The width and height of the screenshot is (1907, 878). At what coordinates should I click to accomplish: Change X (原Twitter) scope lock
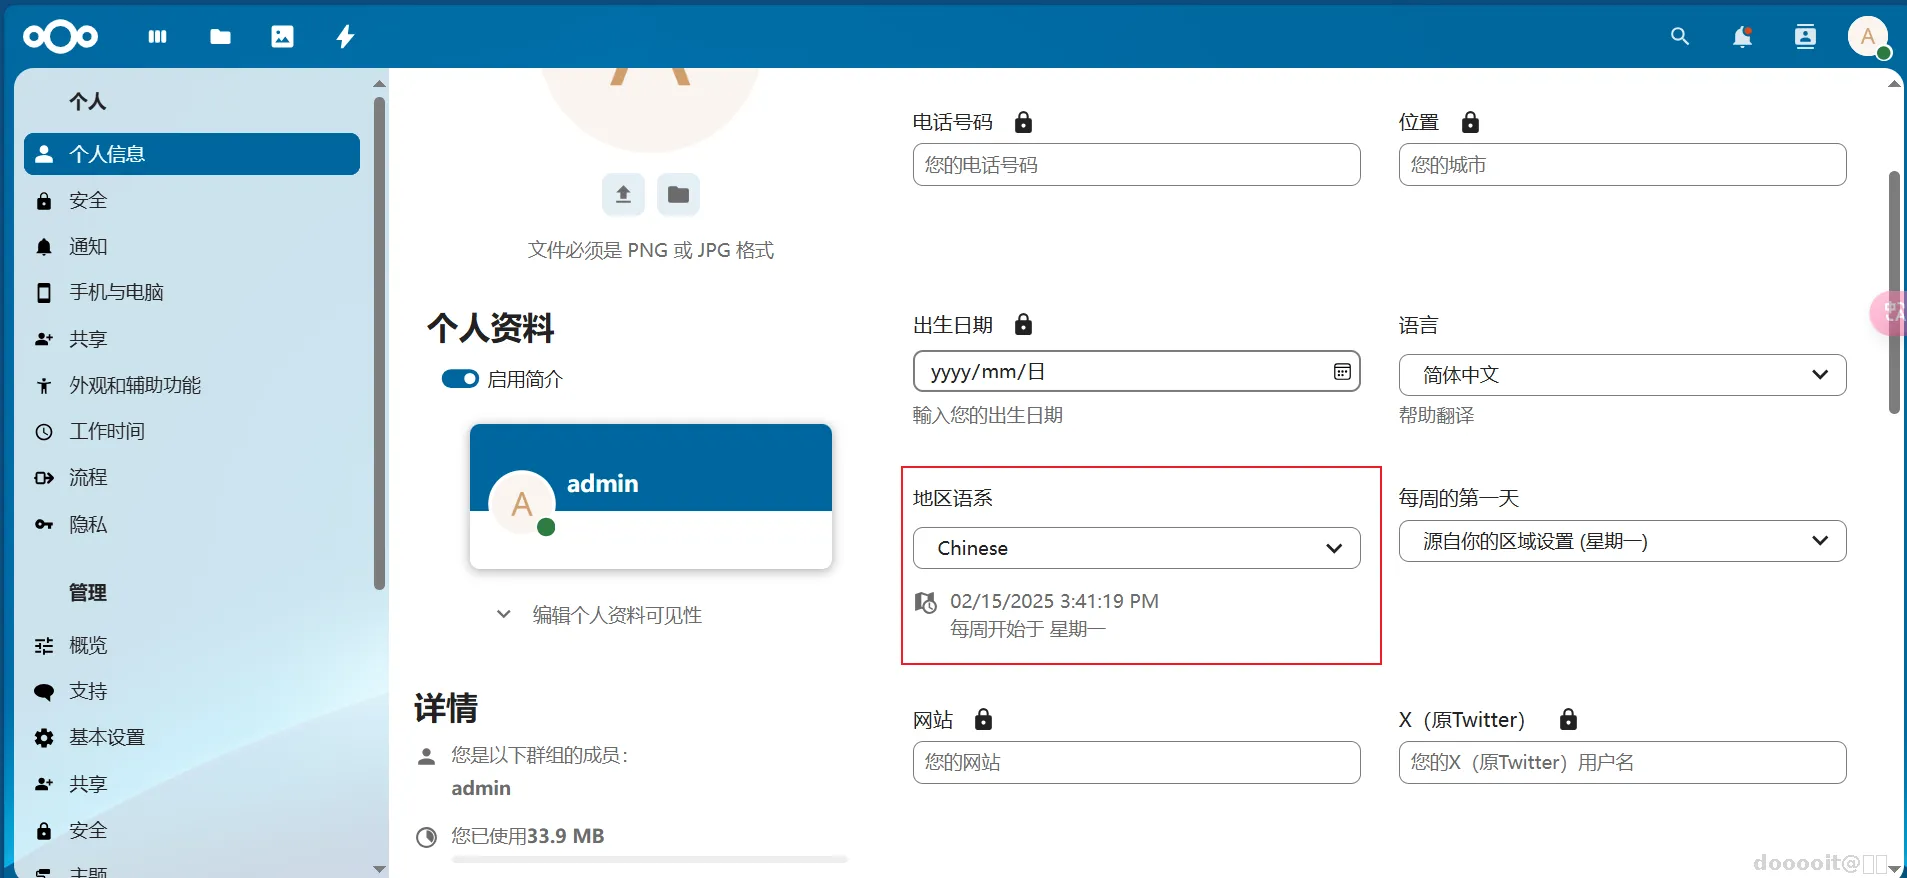[x=1568, y=719]
